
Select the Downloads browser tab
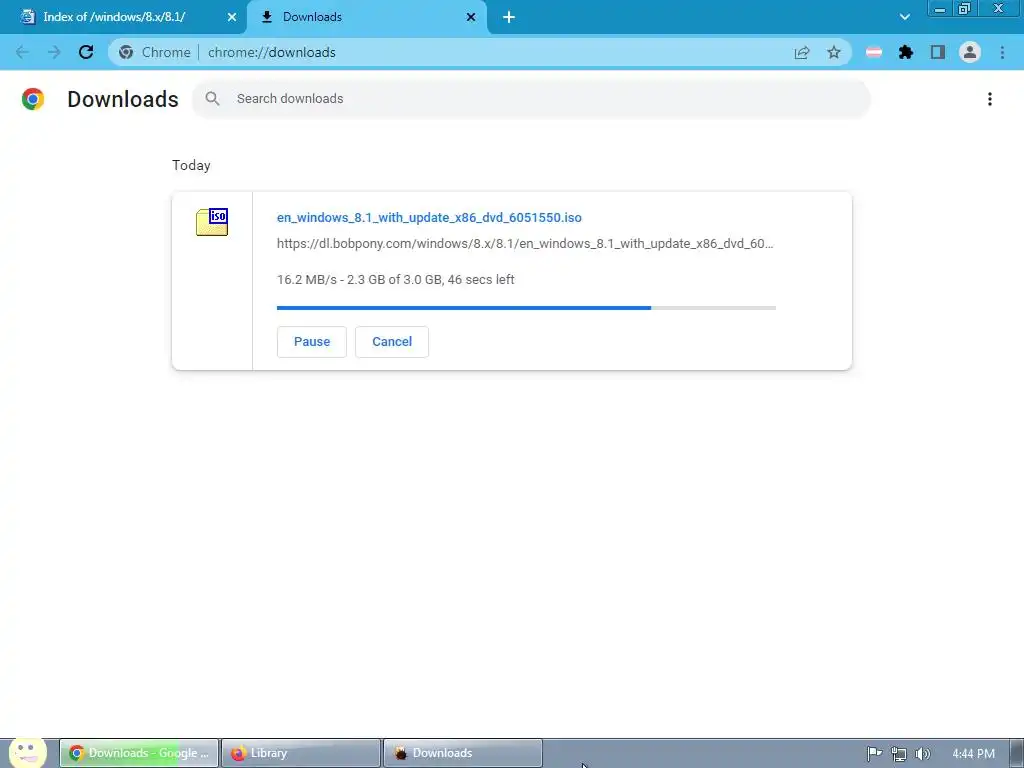click(367, 17)
